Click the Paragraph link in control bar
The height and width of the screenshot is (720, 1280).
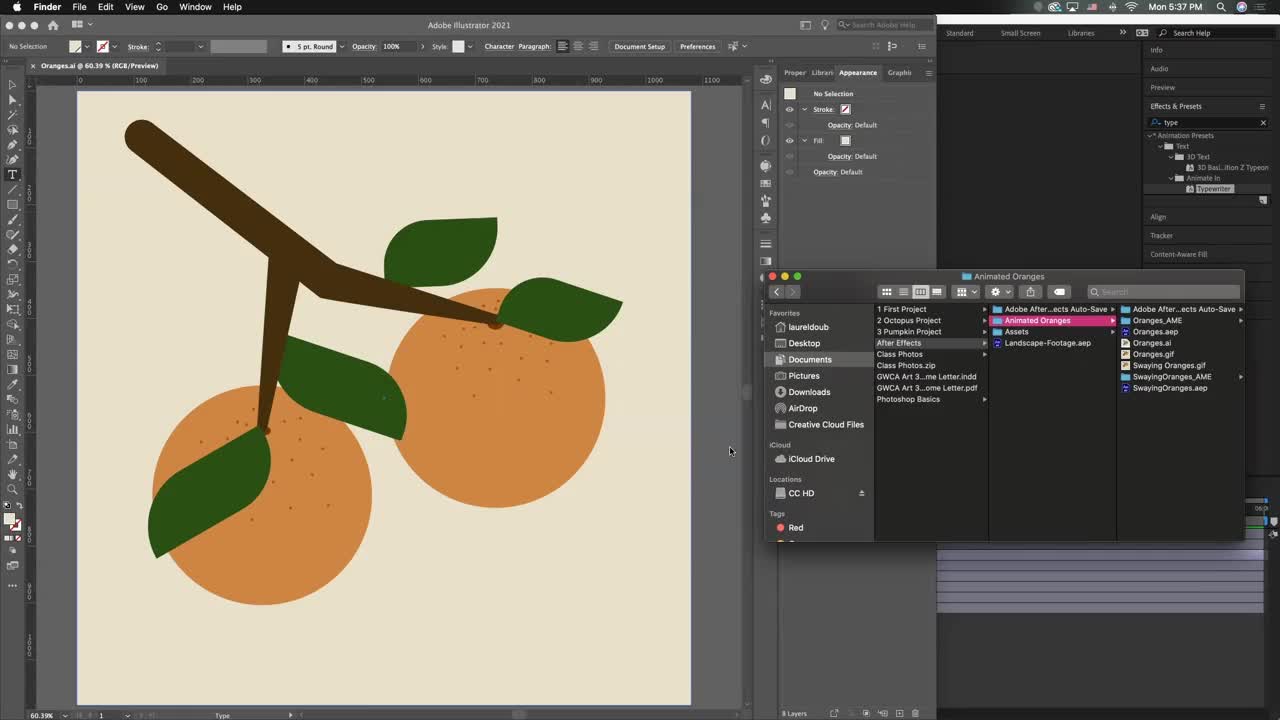point(534,46)
